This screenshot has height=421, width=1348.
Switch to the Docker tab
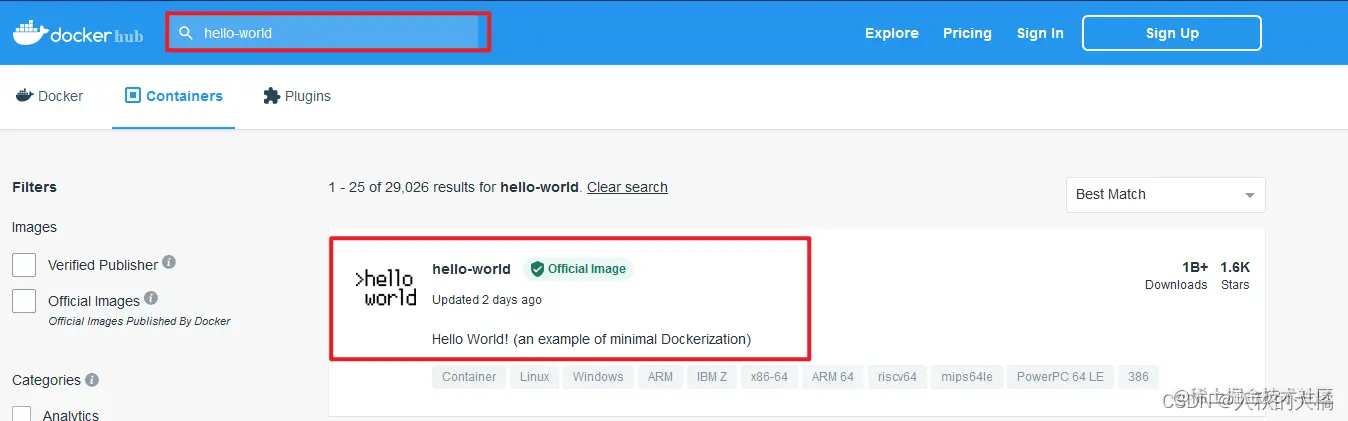[x=49, y=96]
